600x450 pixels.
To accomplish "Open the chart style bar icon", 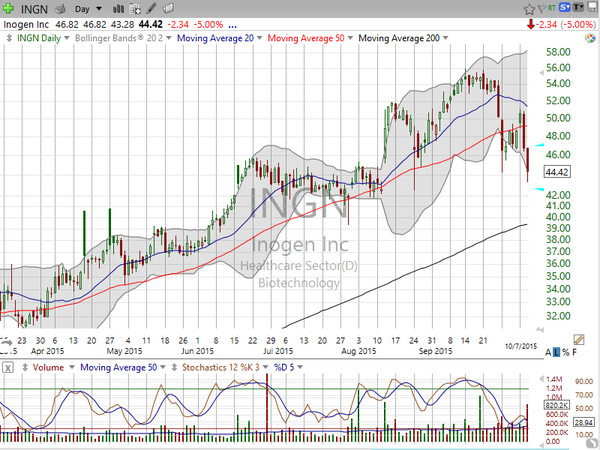I will pos(118,8).
